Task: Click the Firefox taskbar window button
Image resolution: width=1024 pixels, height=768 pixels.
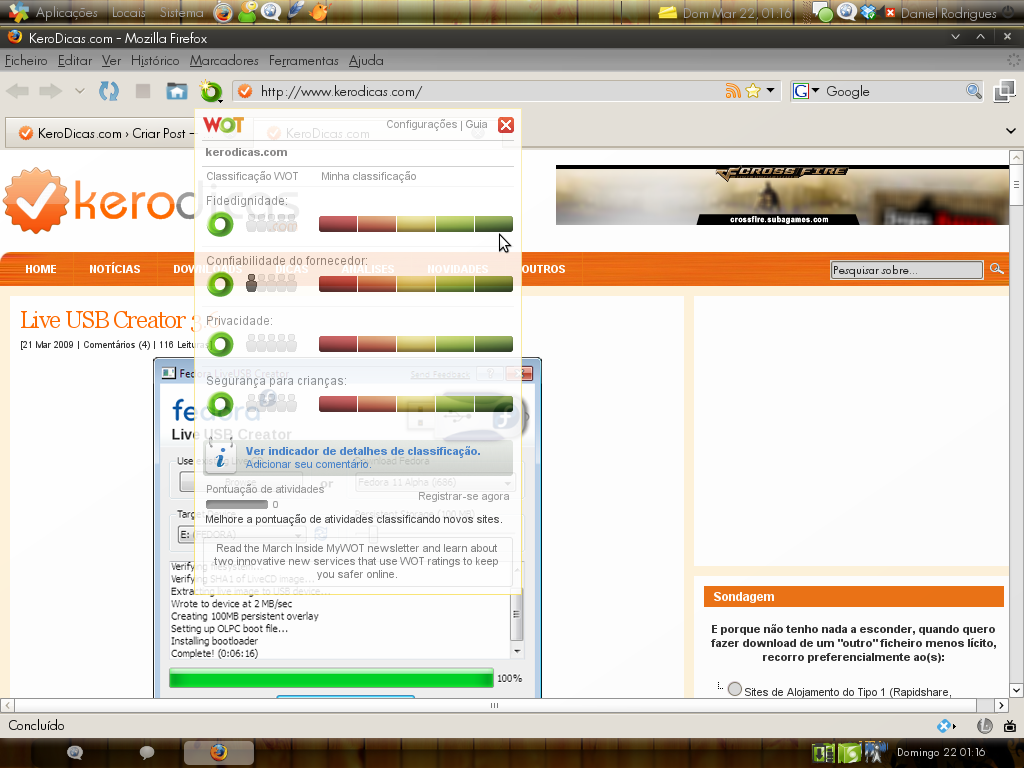Action: pyautogui.click(x=219, y=752)
